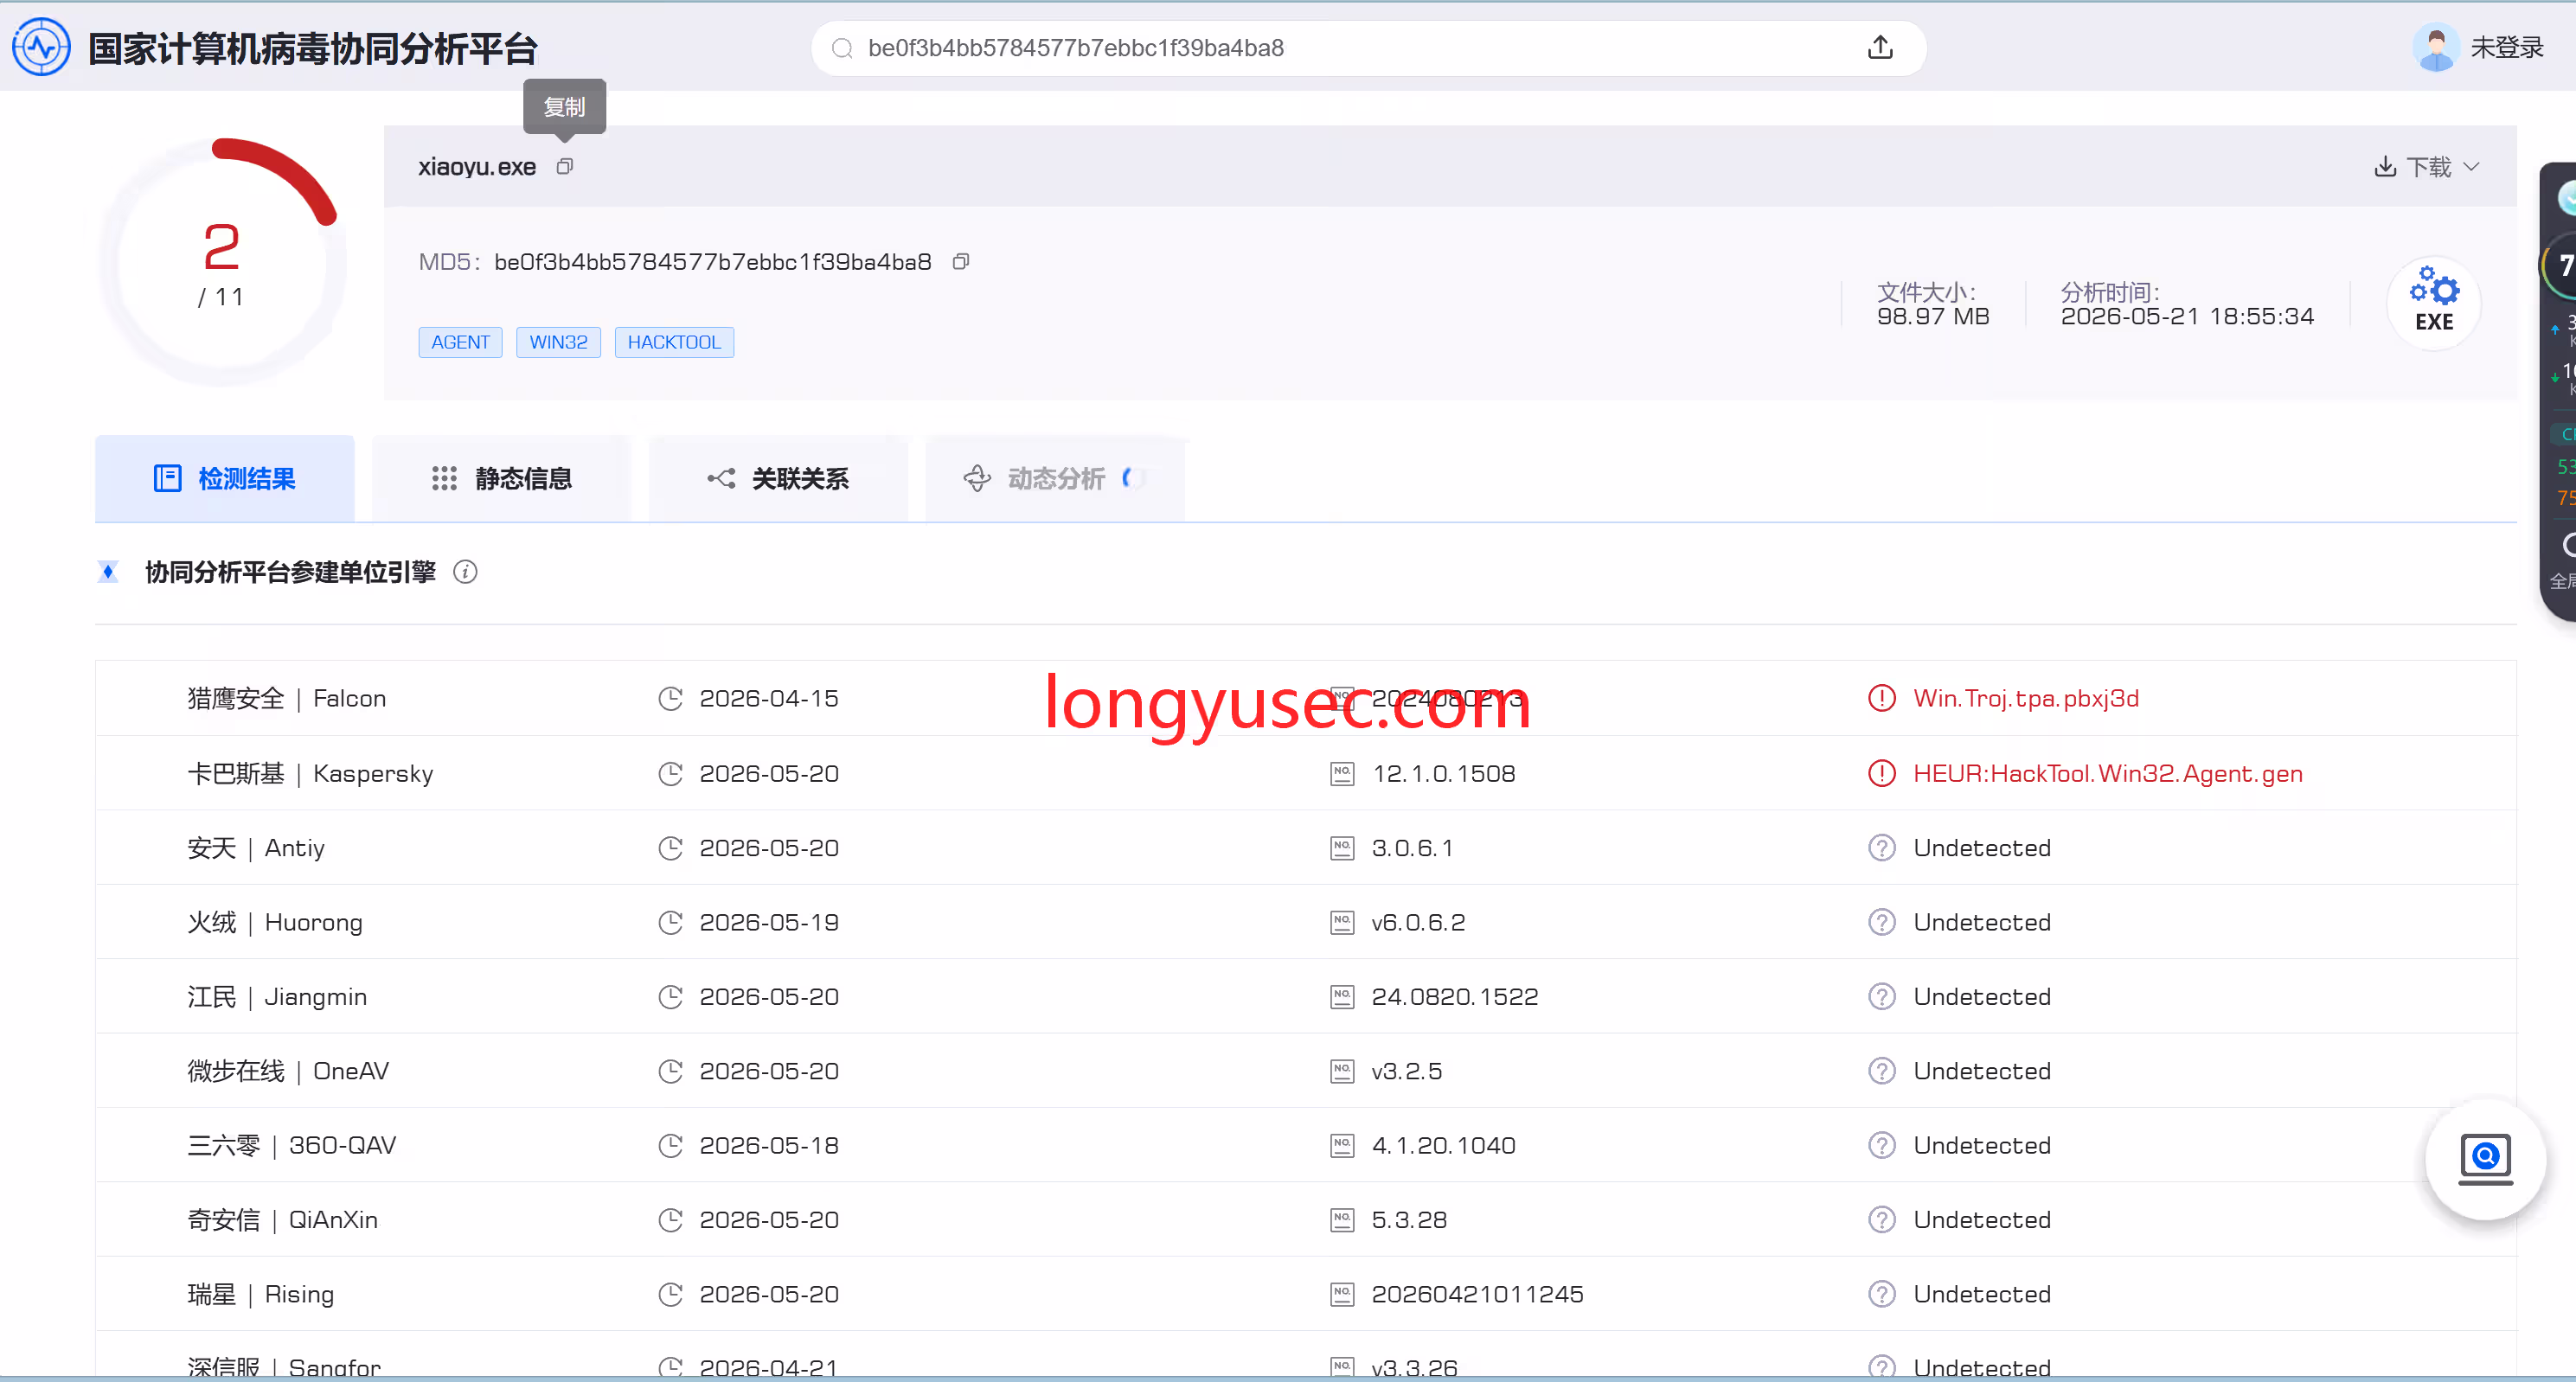This screenshot has height=1382, width=2576.
Task: Click the question icon for Antiy result
Action: pos(1881,848)
